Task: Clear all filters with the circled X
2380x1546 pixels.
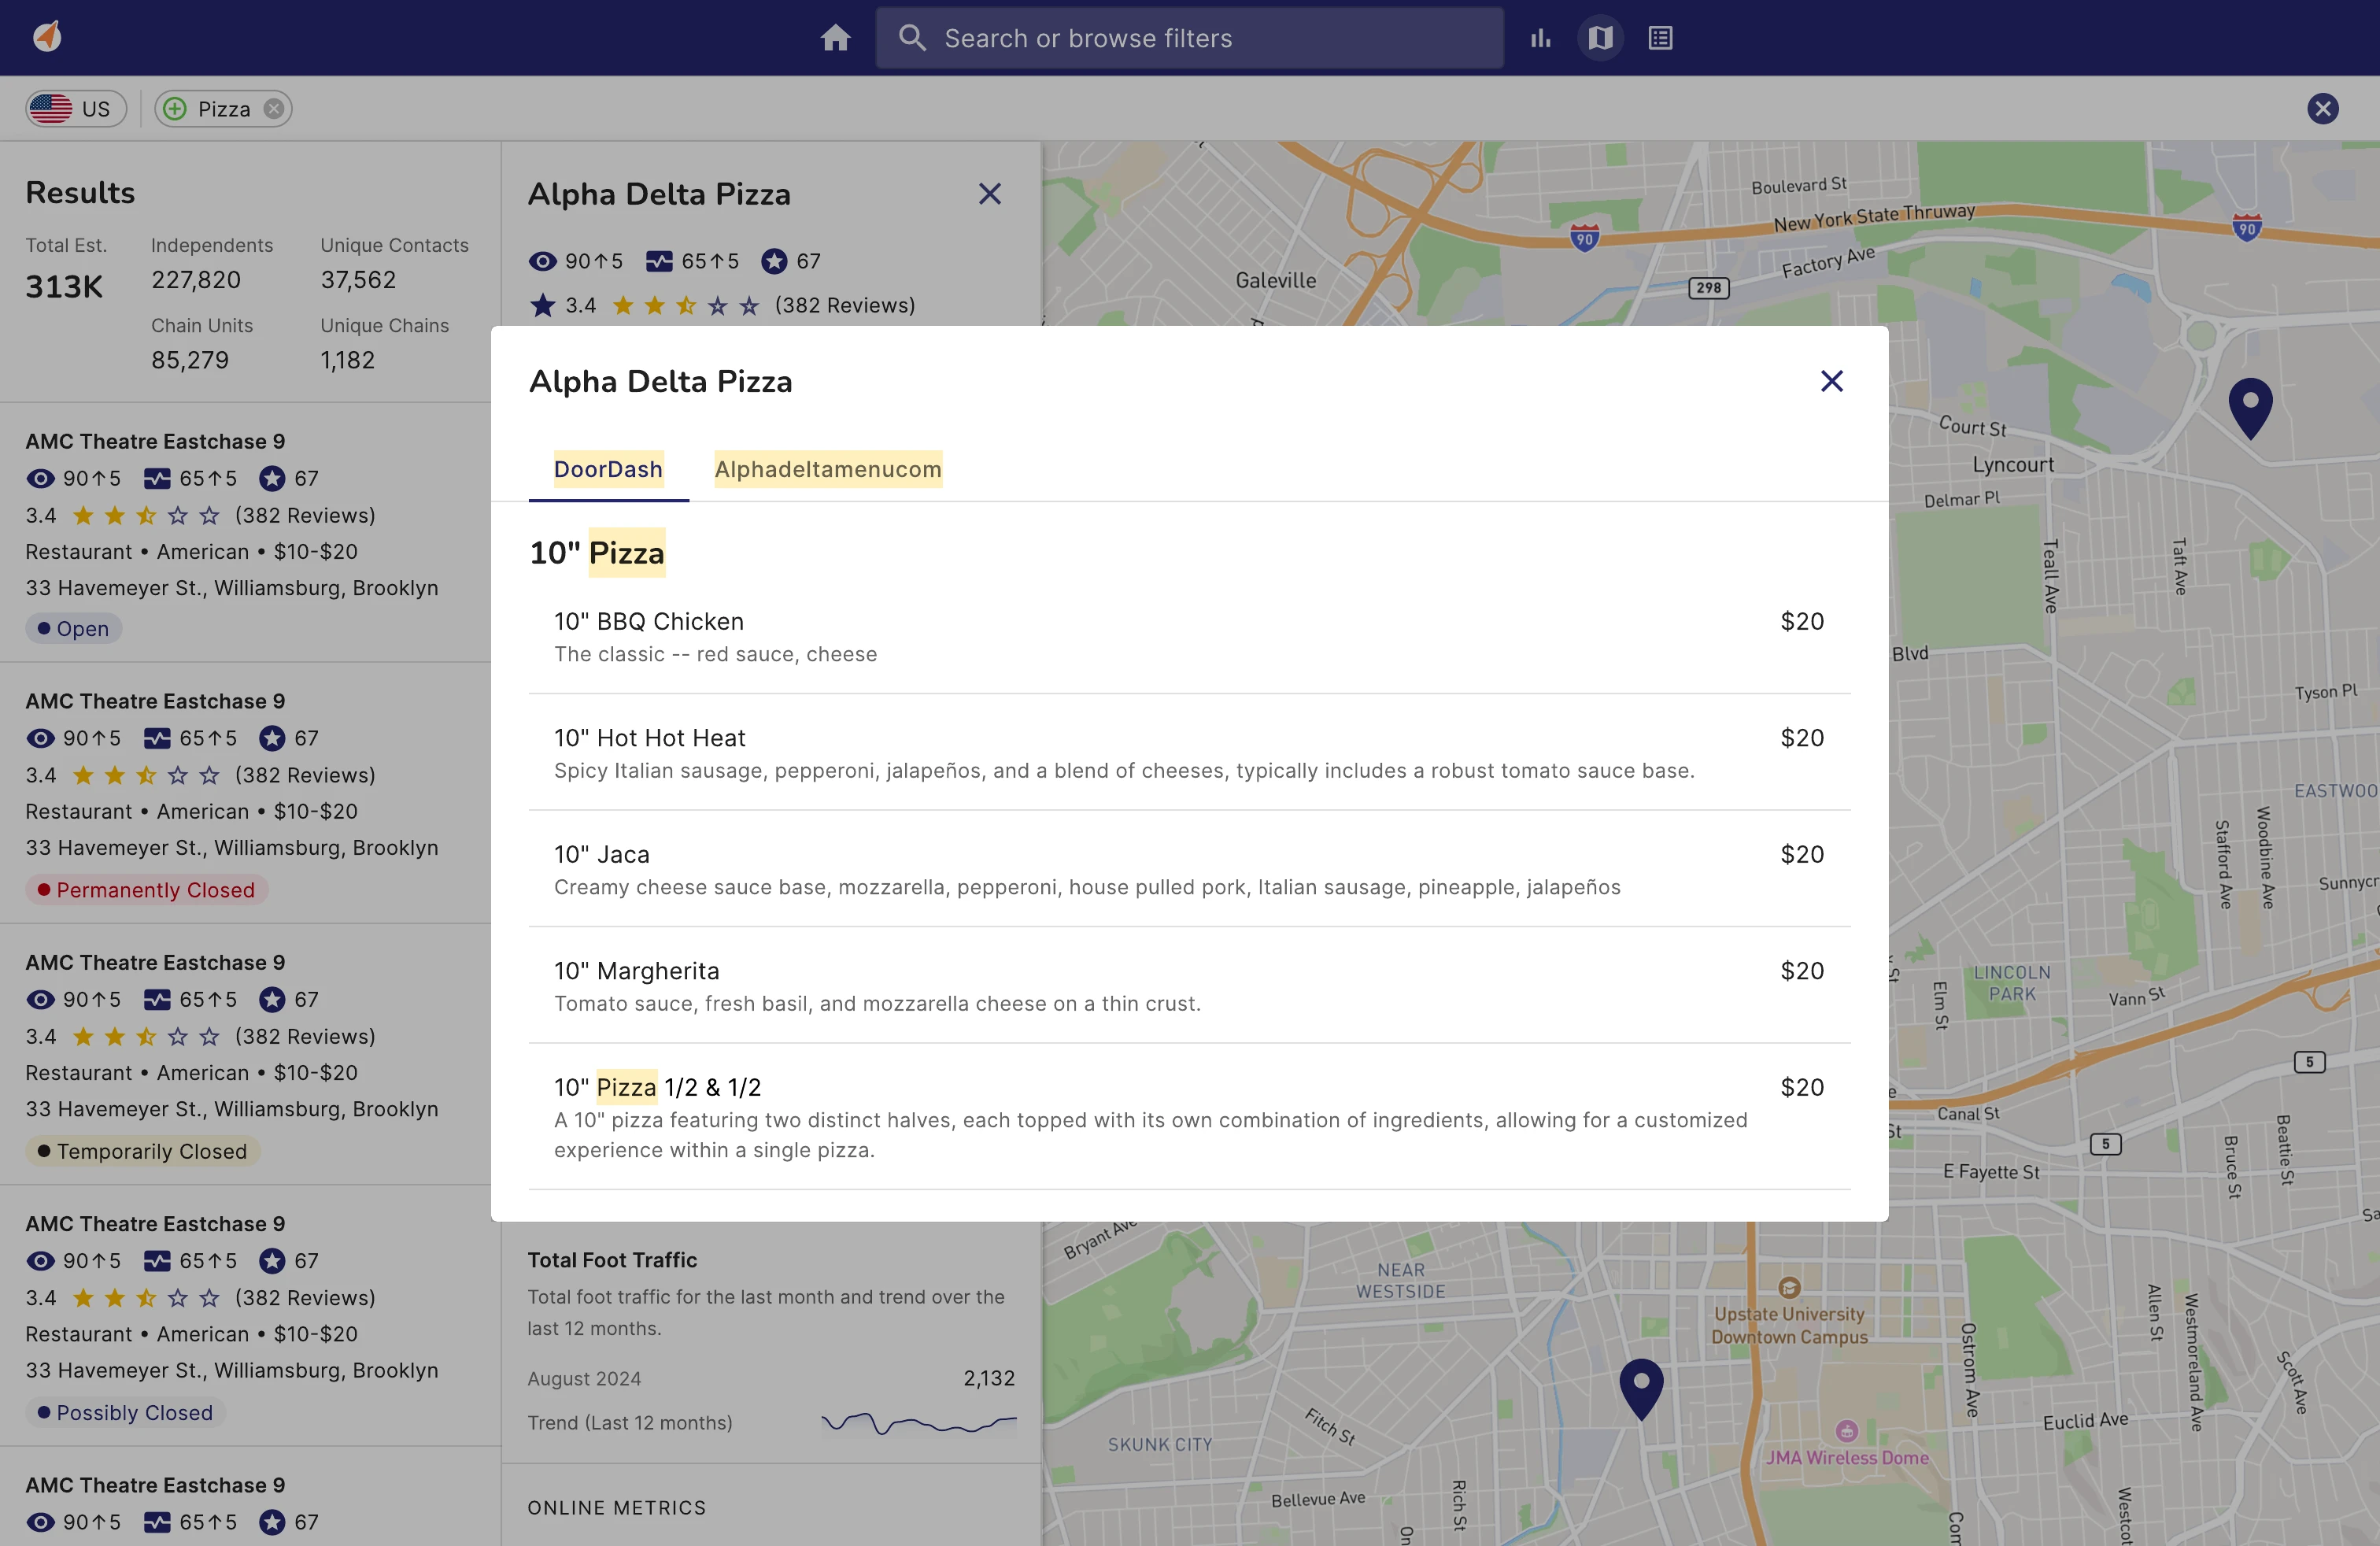Action: [x=2322, y=109]
